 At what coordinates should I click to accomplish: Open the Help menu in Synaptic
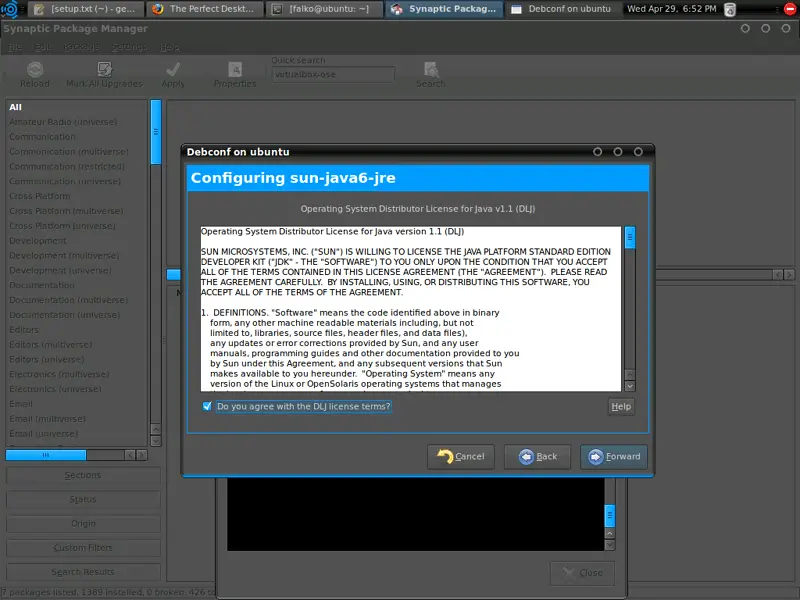(169, 47)
